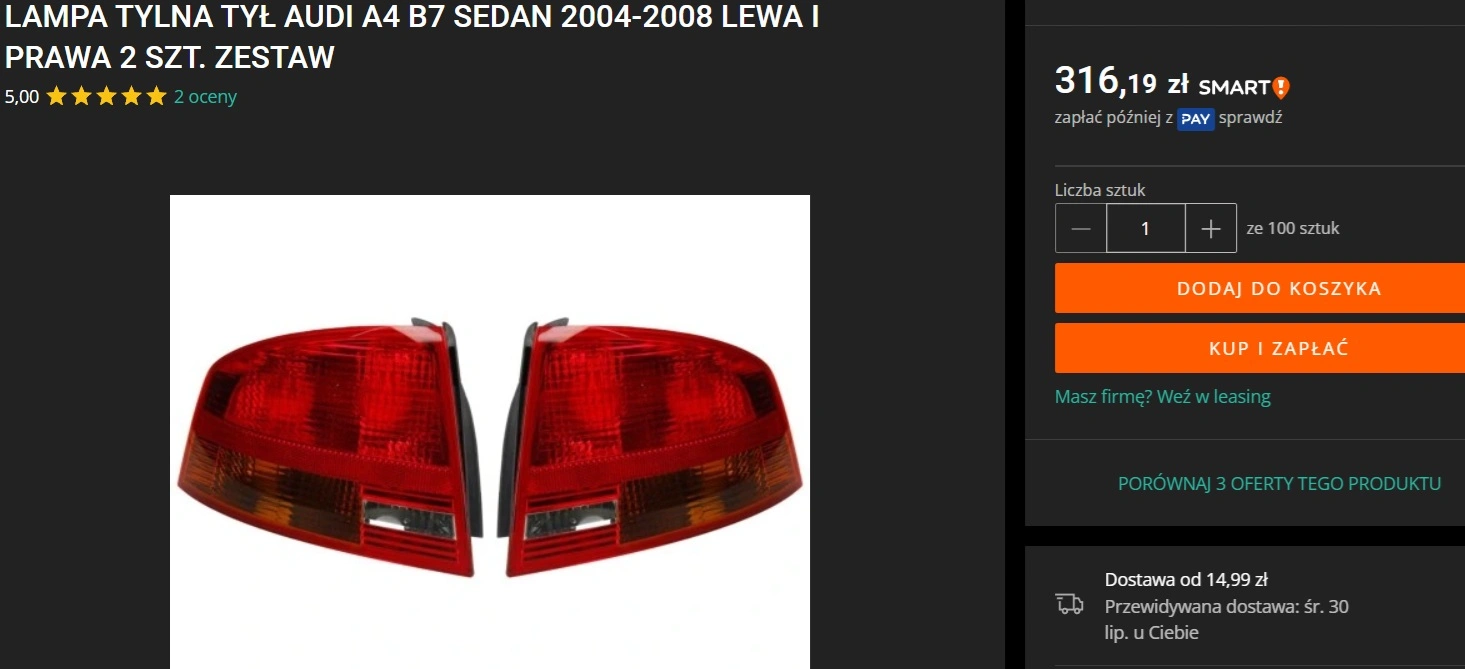This screenshot has width=1465, height=669.
Task: Add item via DODAJ DO KOSZYKA
Action: click(x=1260, y=288)
